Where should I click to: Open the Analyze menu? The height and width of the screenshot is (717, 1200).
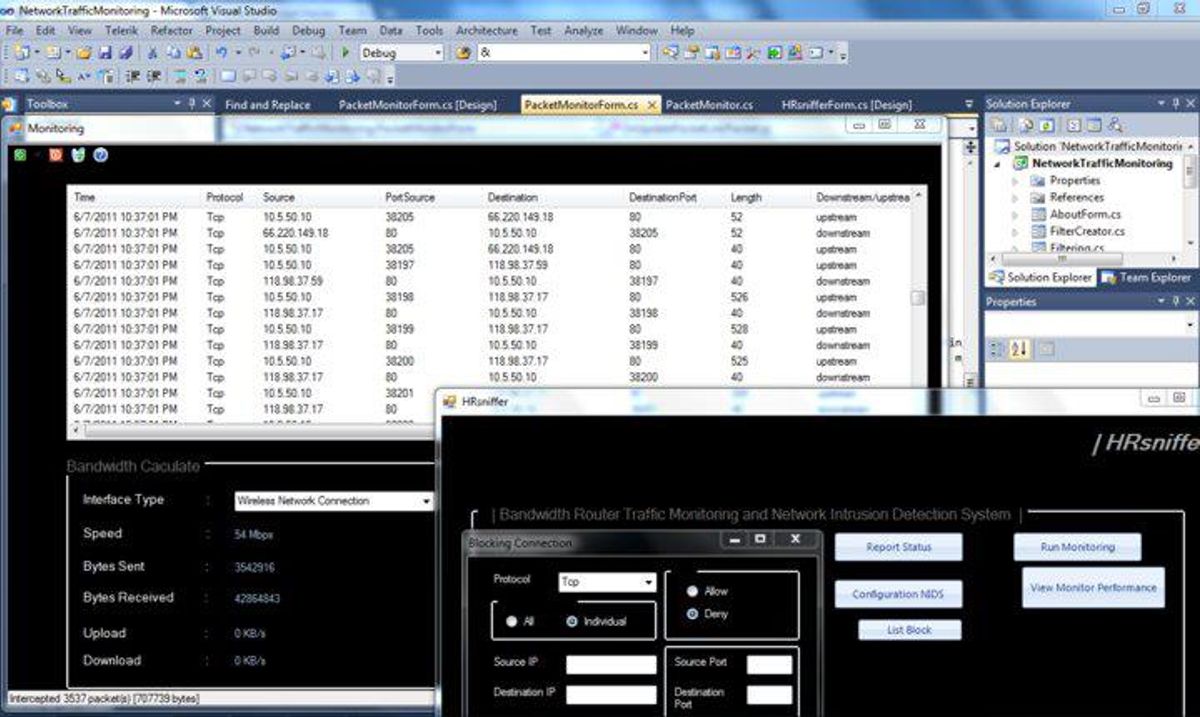pos(583,31)
